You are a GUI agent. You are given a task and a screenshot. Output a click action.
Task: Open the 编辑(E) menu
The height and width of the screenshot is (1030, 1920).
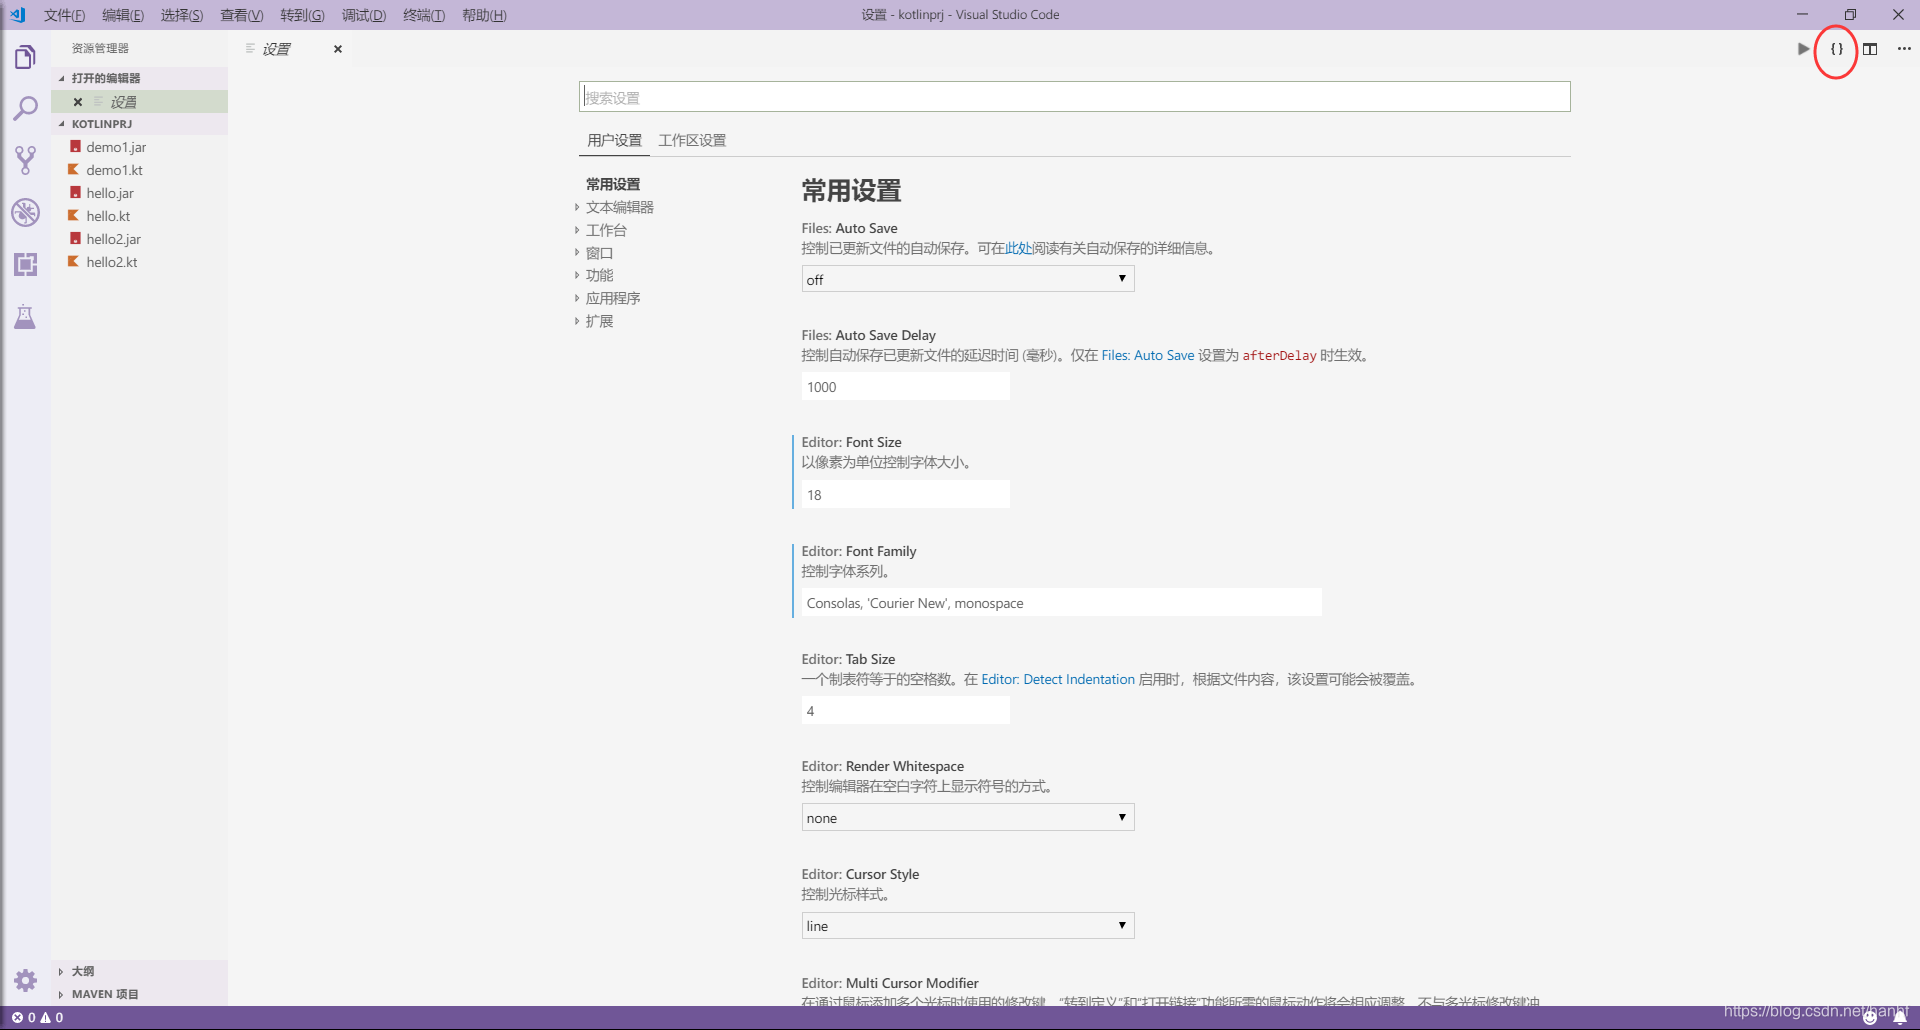click(123, 15)
